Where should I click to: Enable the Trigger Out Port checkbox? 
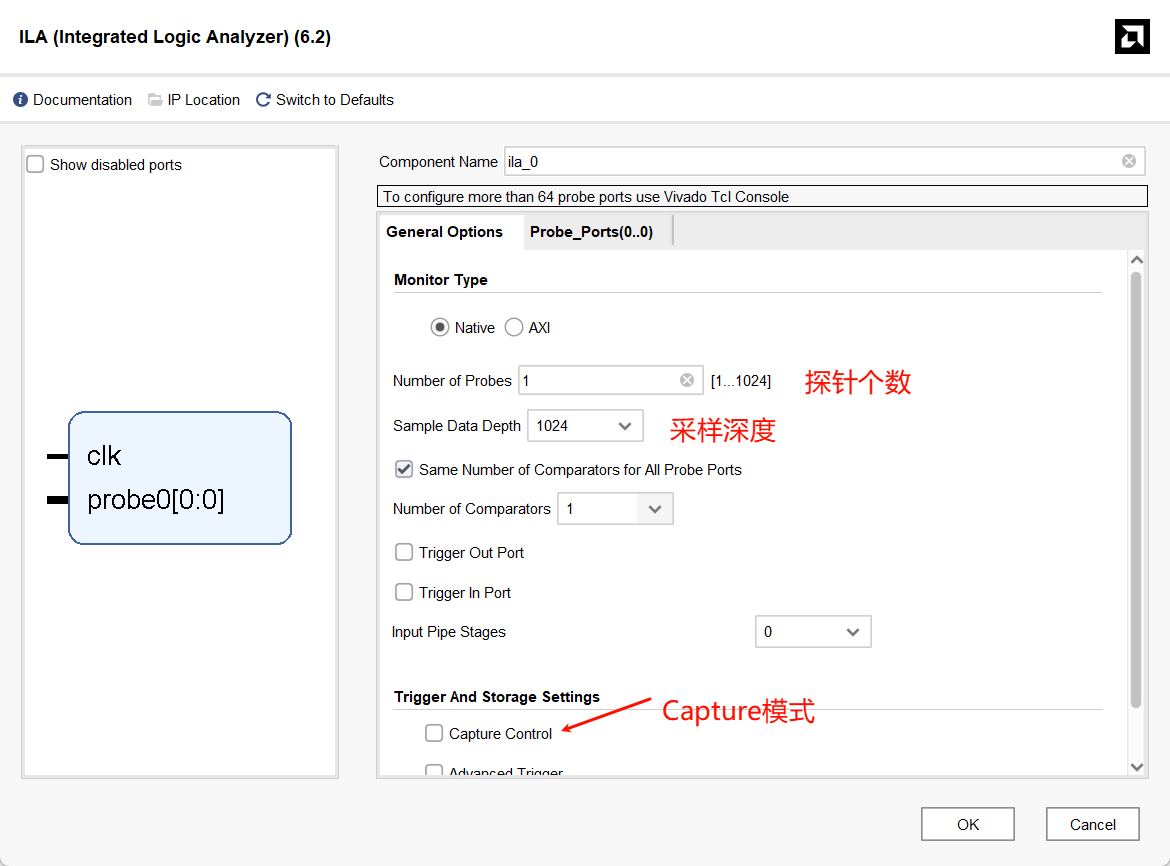tap(404, 552)
